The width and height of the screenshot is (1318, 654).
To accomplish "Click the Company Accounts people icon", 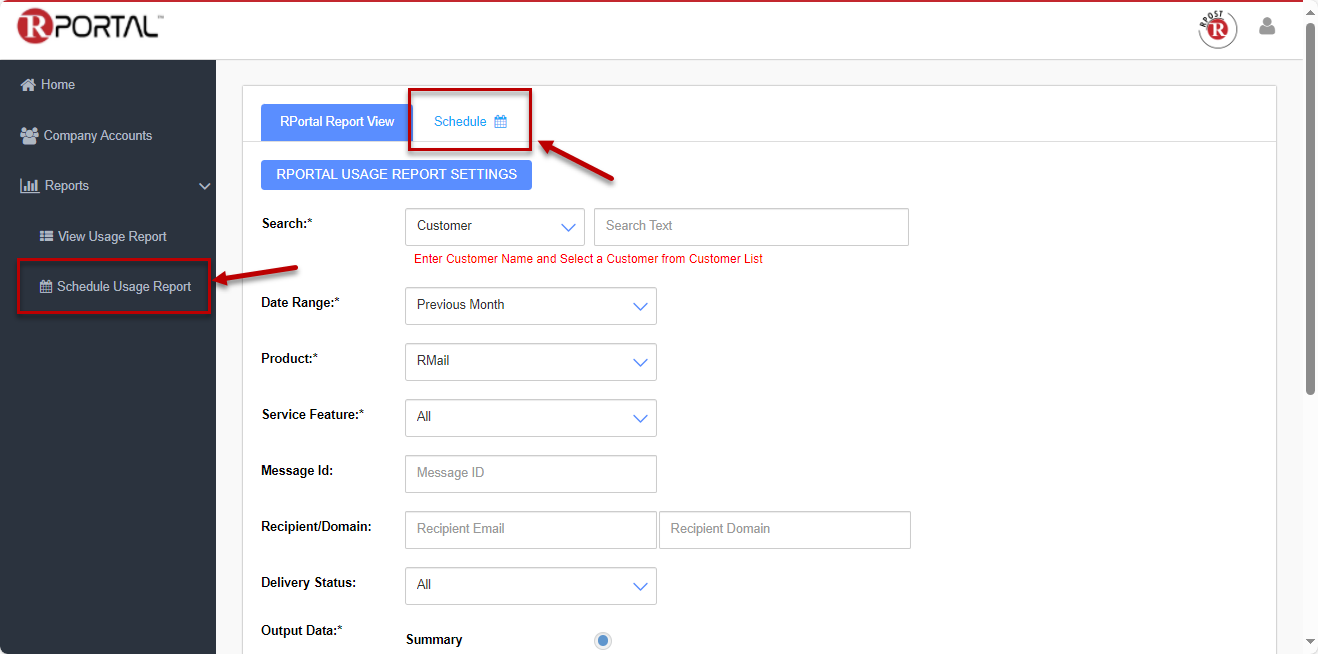I will [x=29, y=136].
